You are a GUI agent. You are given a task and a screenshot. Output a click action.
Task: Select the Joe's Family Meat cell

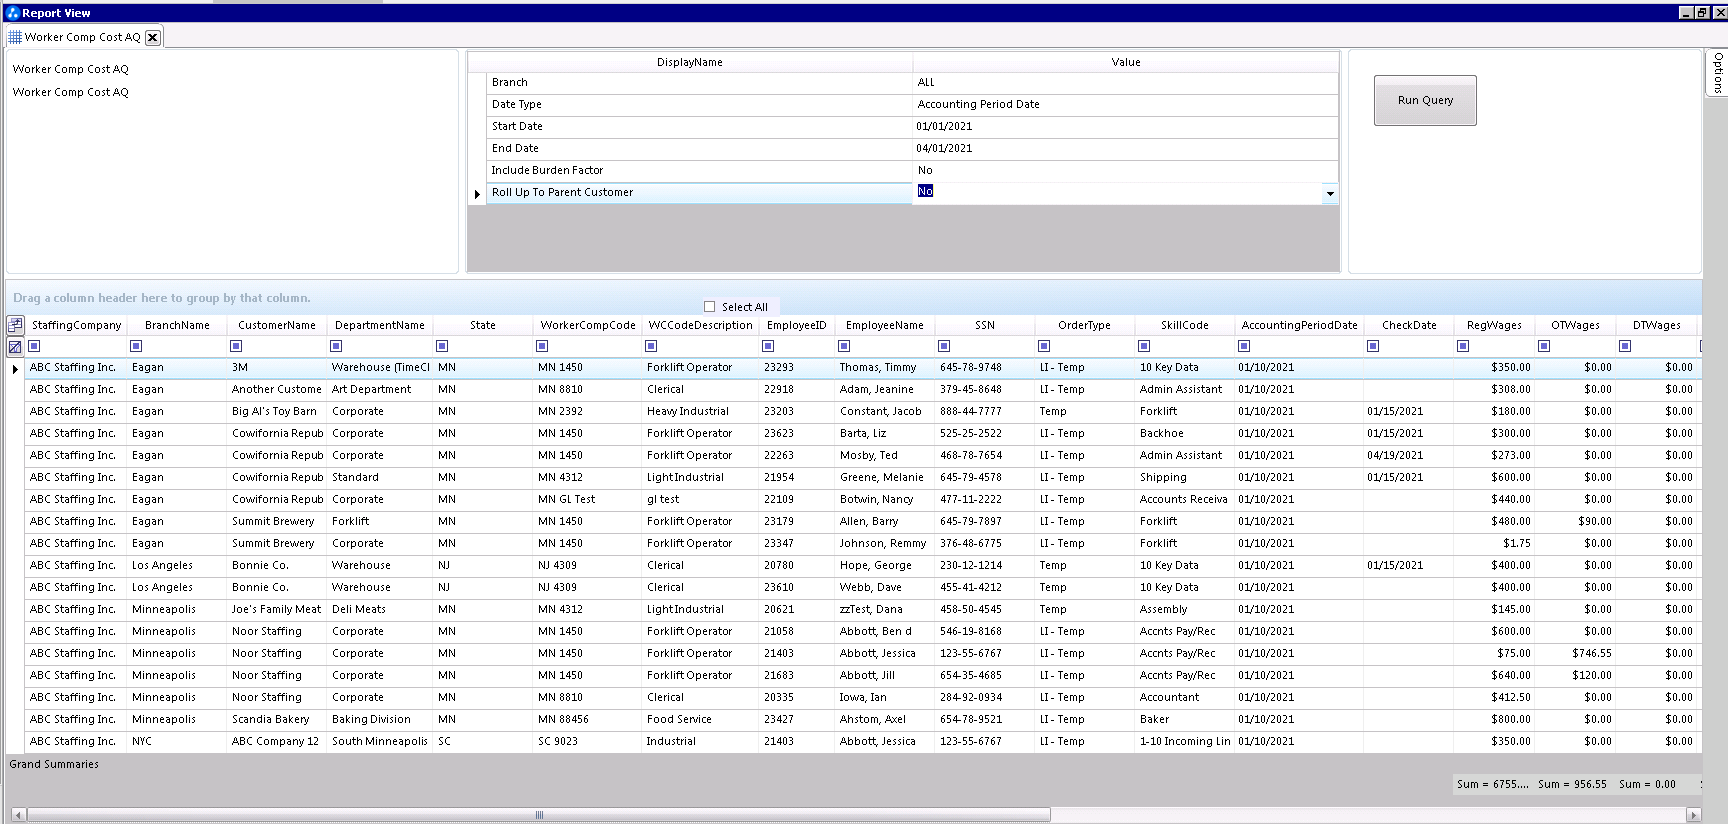pyautogui.click(x=277, y=610)
